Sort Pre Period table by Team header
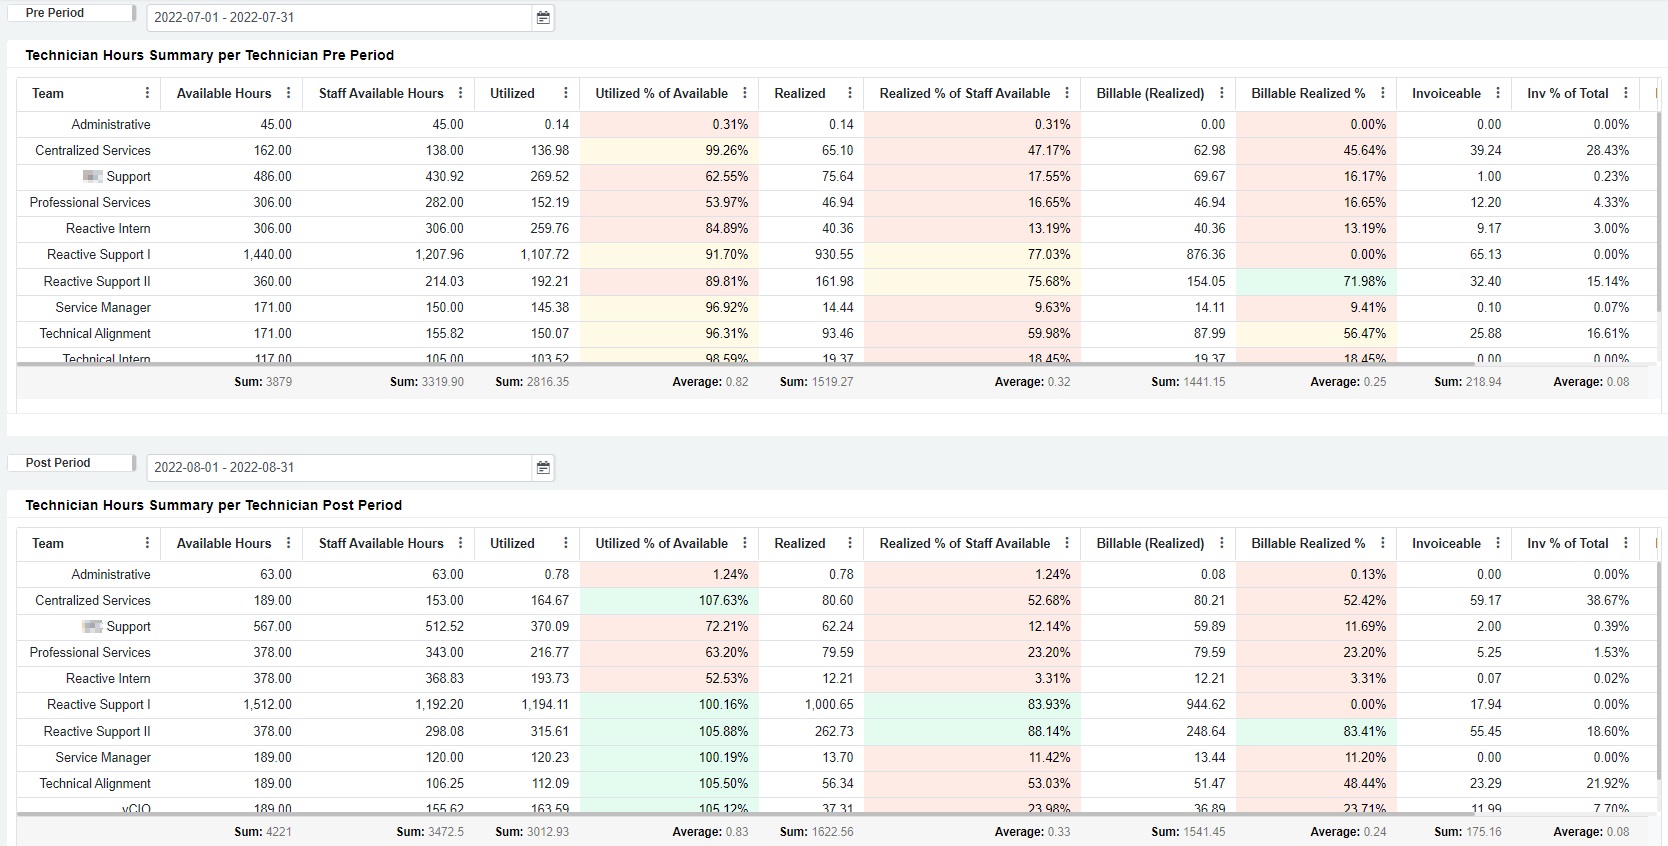The width and height of the screenshot is (1668, 846). (48, 93)
